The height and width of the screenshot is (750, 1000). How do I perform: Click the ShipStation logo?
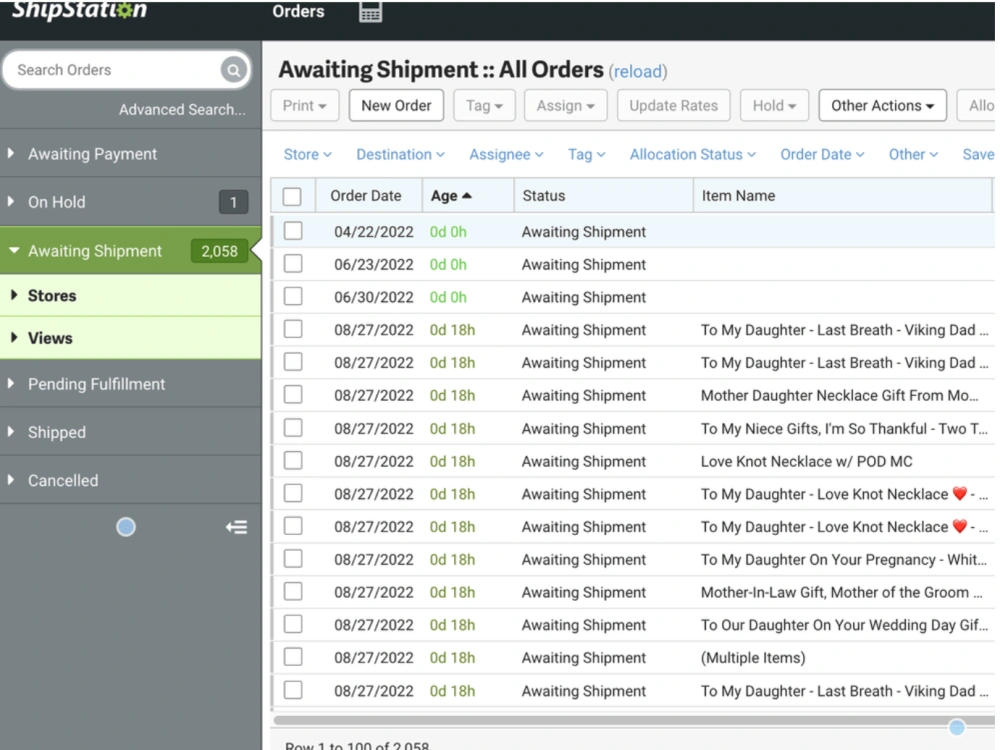click(77, 11)
